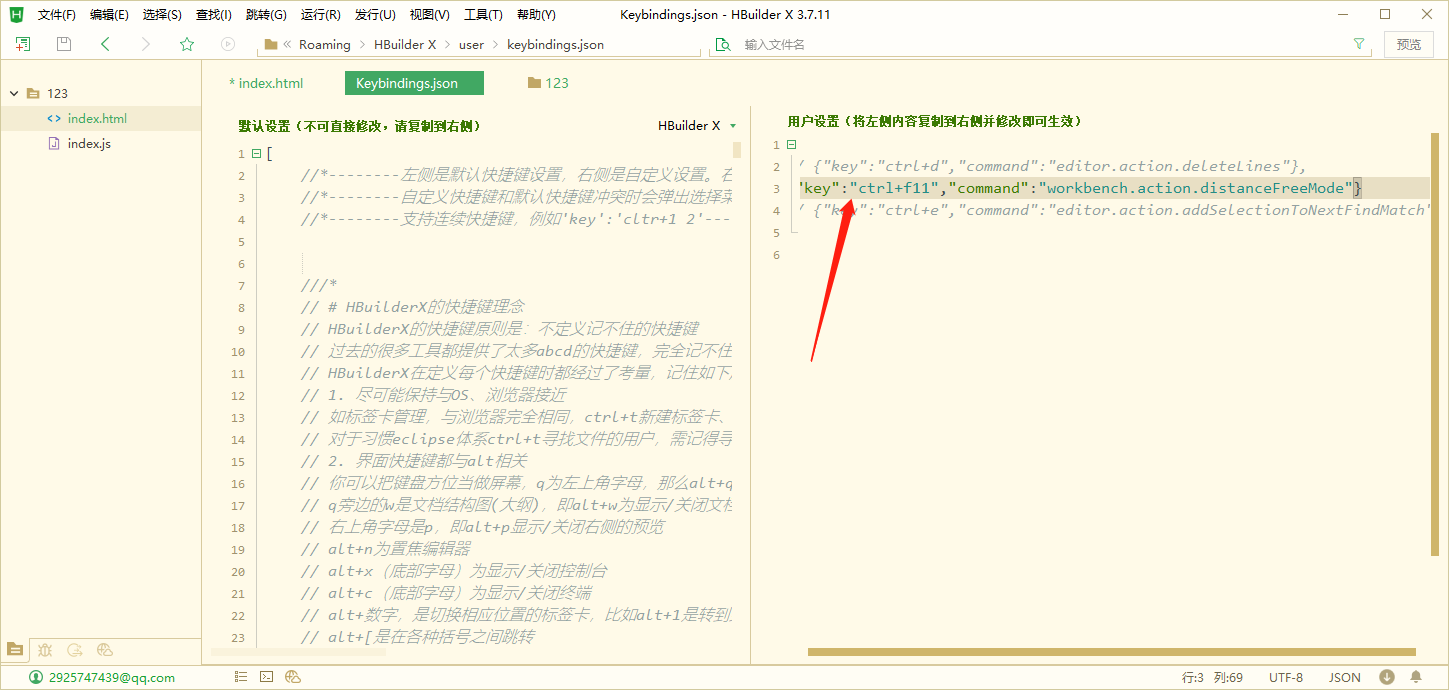Toggle the file filter funnel icon
Viewport: 1449px width, 690px height.
point(1359,44)
